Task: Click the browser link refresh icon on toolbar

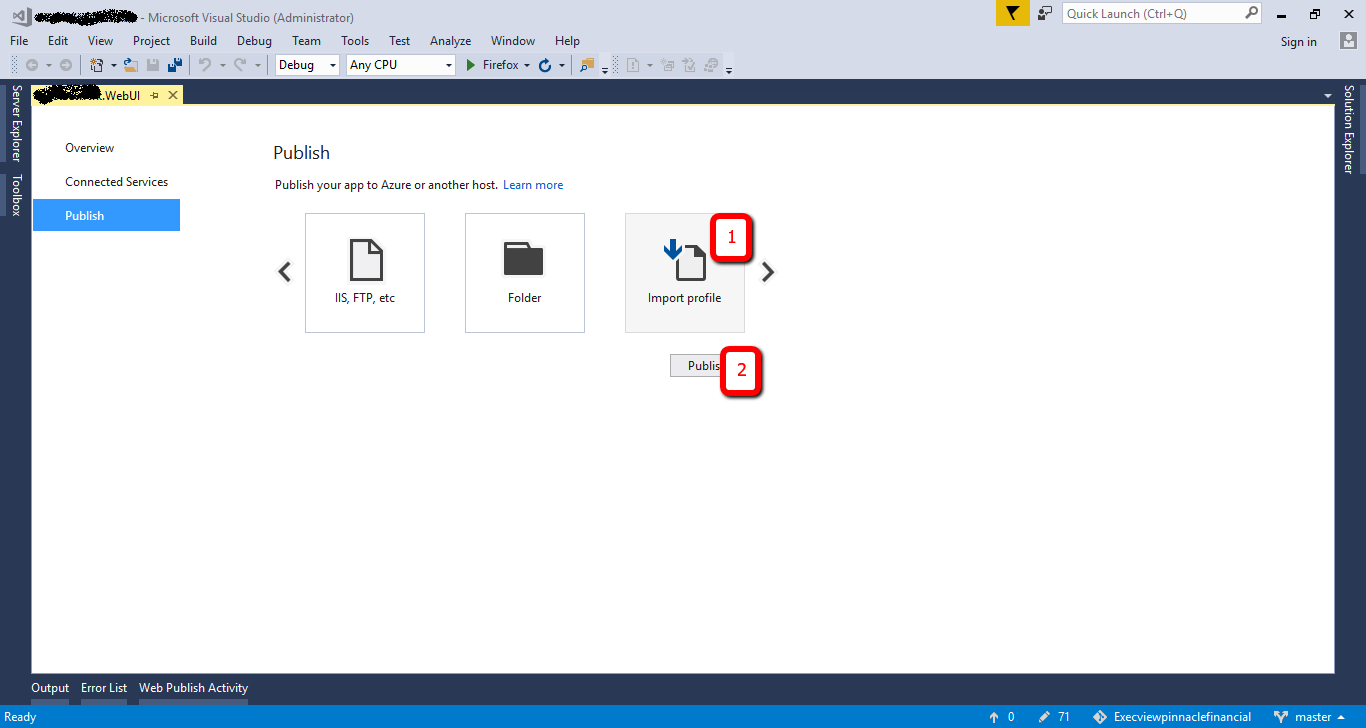Action: 545,64
